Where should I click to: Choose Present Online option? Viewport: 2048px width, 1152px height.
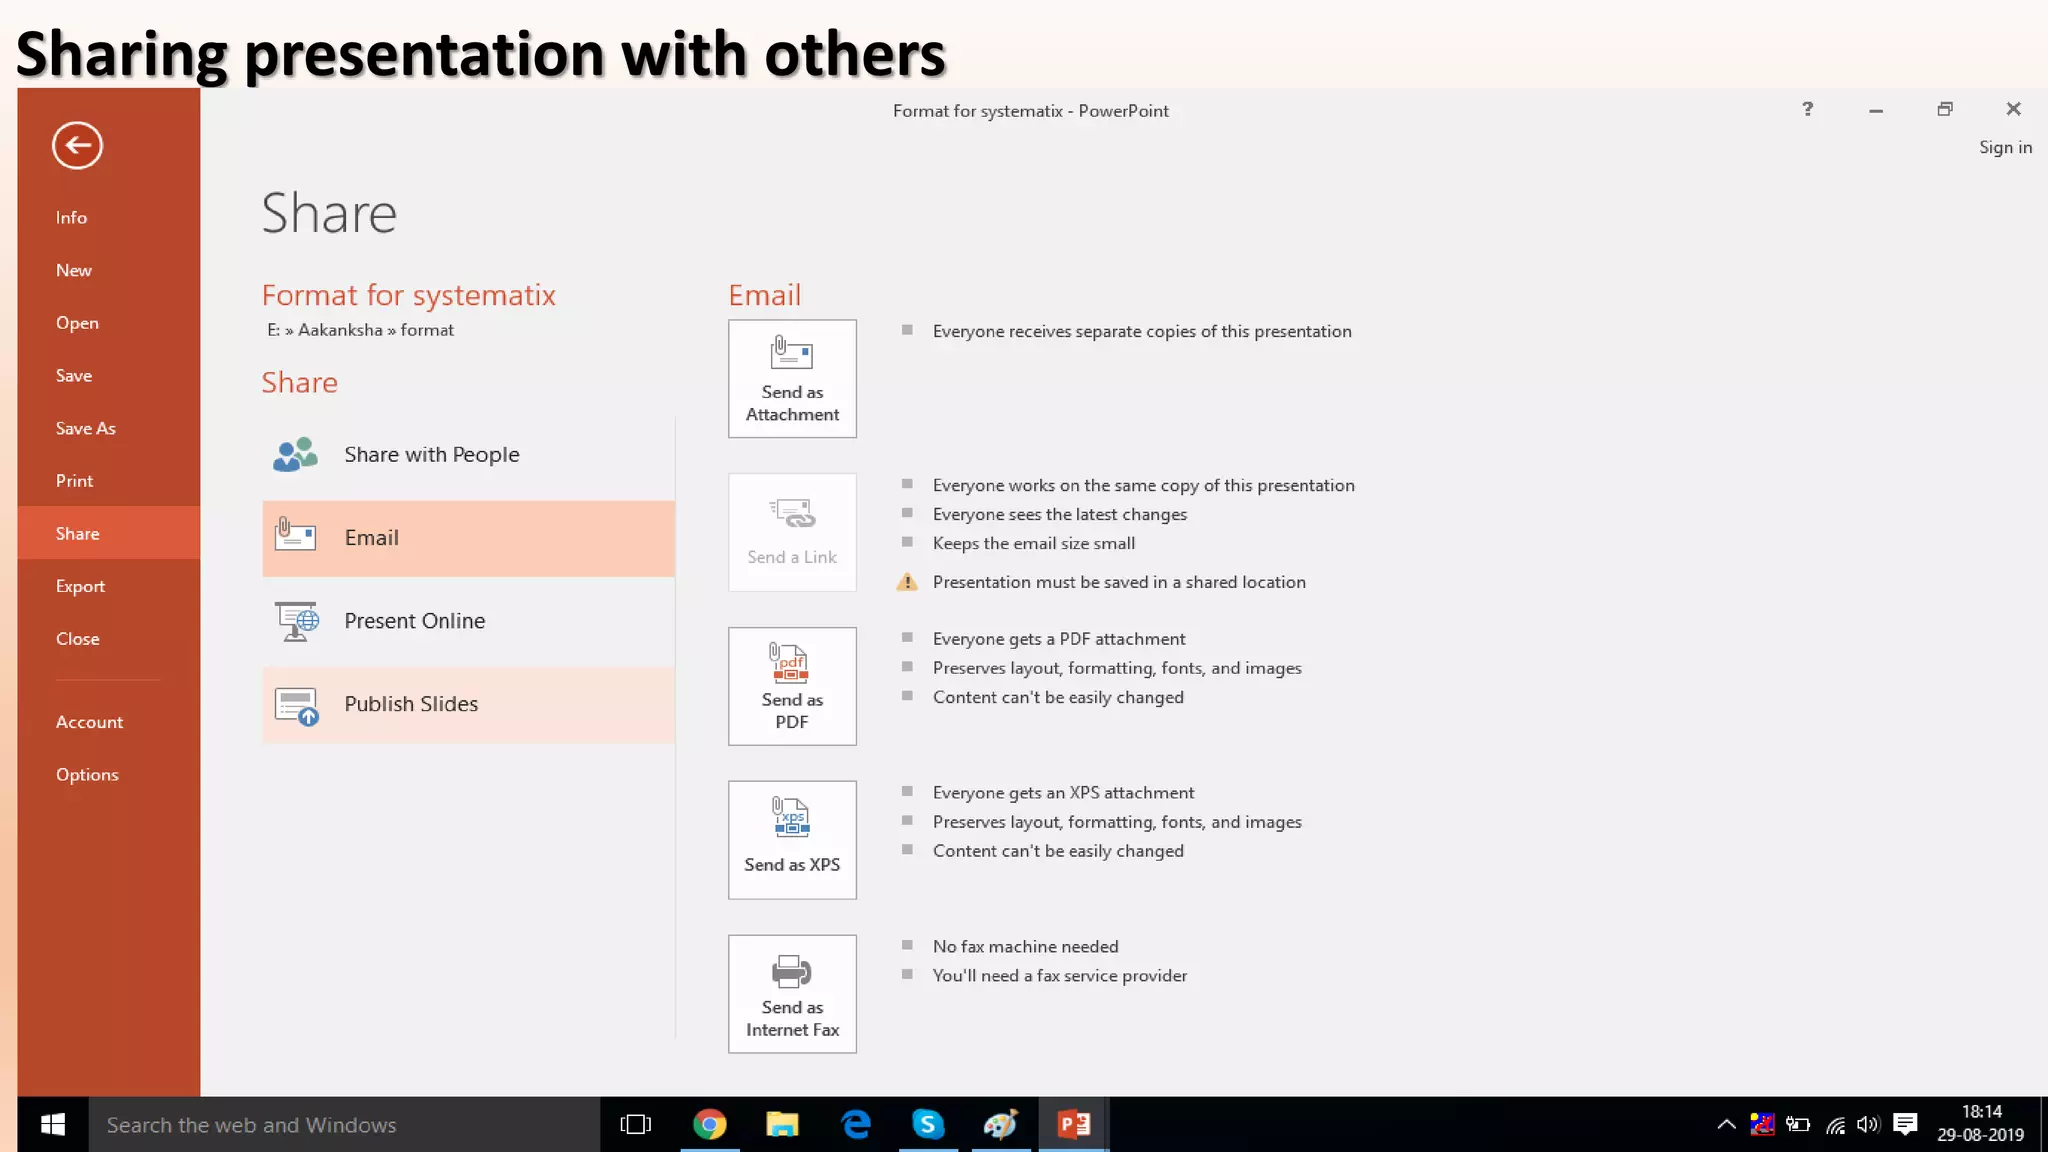pos(468,621)
